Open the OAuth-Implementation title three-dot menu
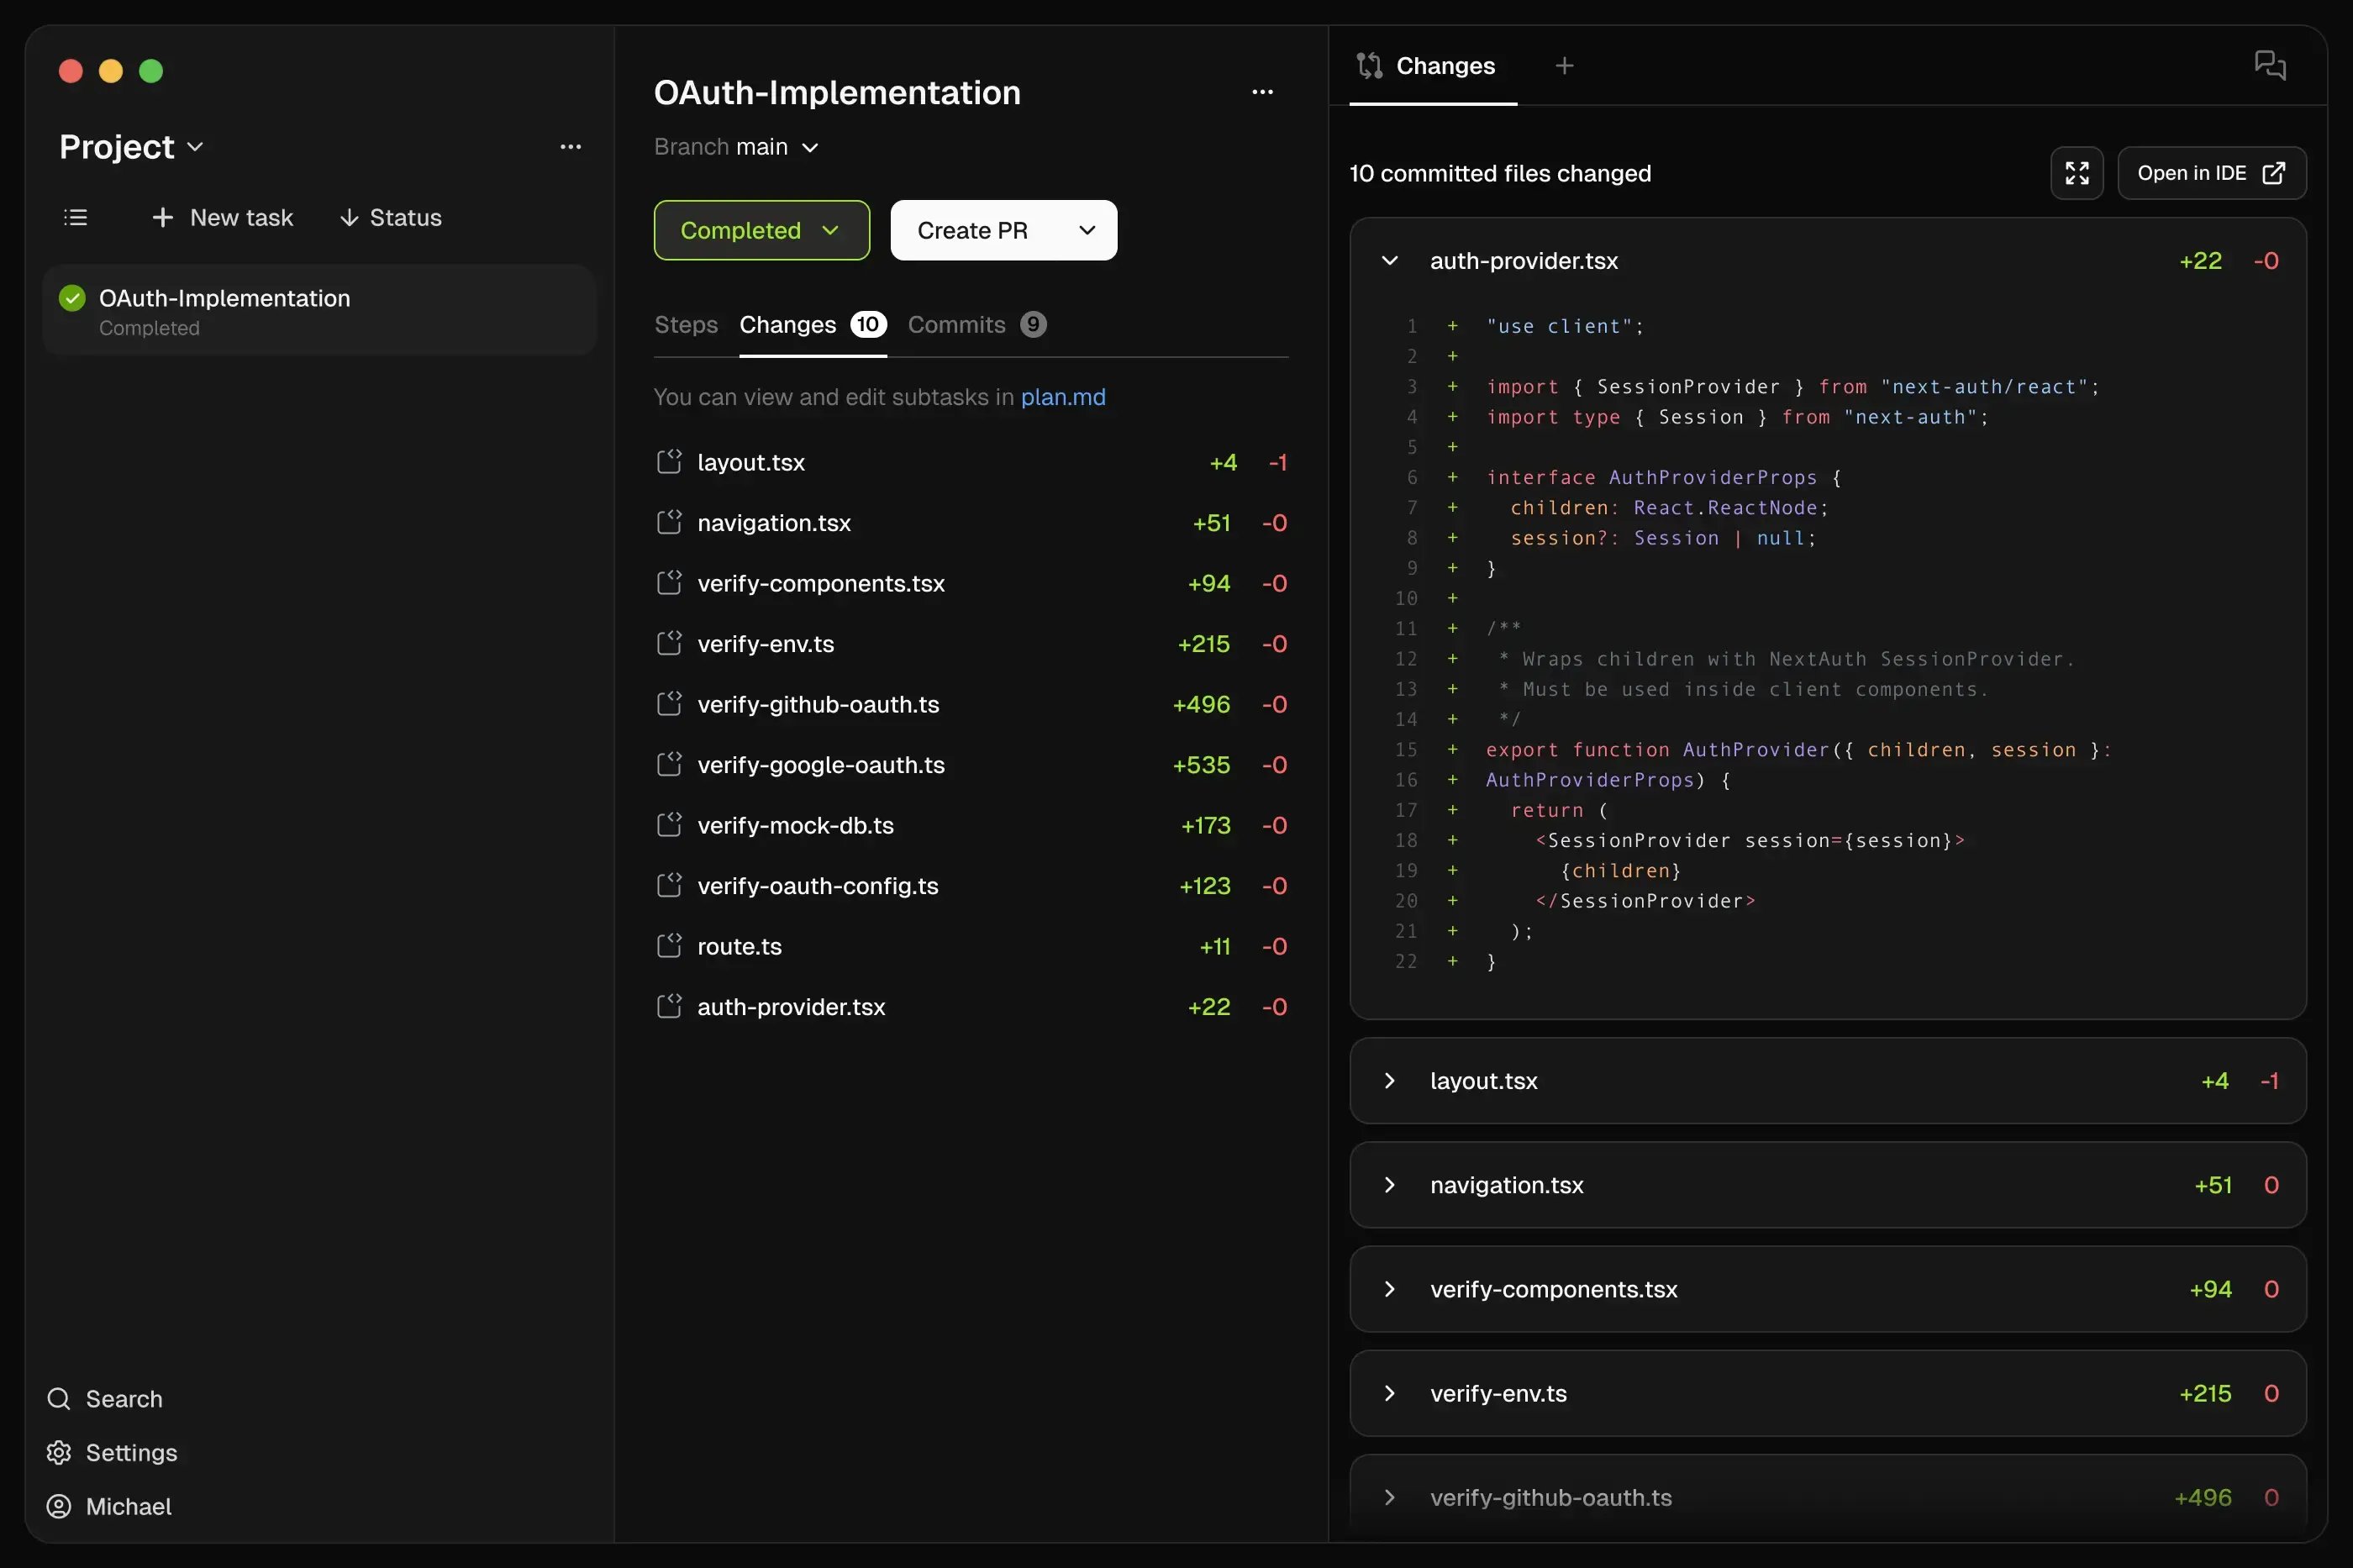Image resolution: width=2353 pixels, height=1568 pixels. coord(1262,92)
